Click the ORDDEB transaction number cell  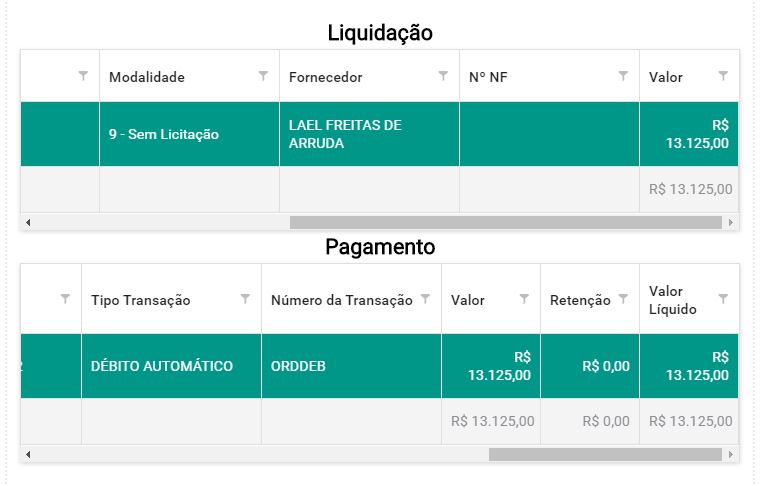pyautogui.click(x=351, y=366)
